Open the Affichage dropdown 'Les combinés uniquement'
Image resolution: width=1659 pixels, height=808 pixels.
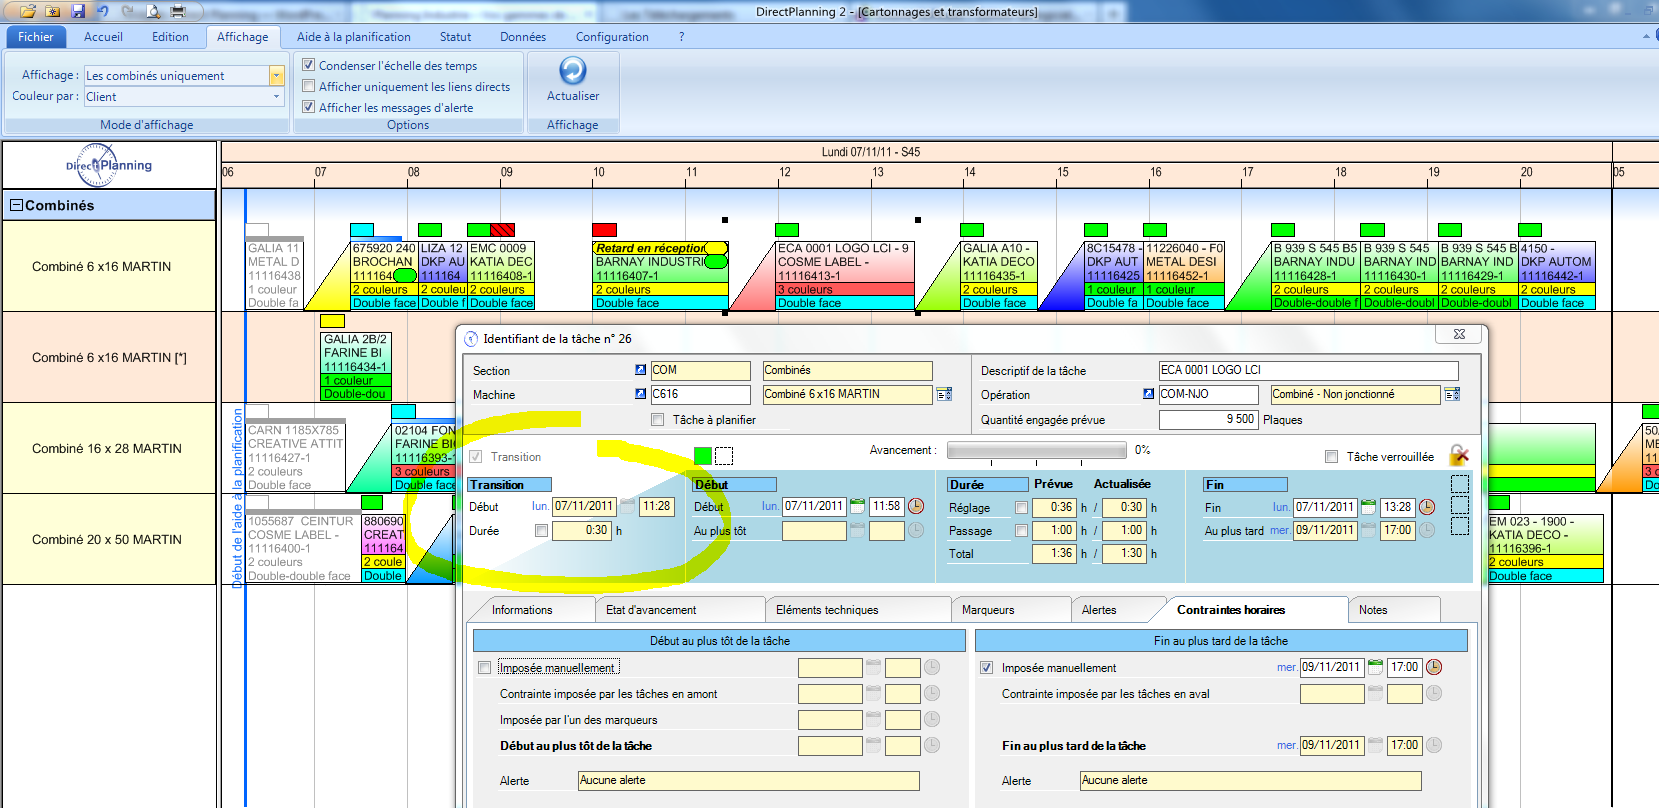click(277, 76)
